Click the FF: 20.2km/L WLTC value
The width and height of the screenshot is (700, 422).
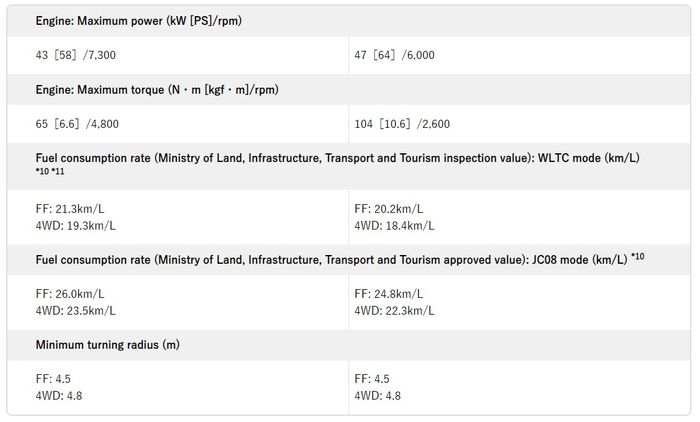click(388, 209)
